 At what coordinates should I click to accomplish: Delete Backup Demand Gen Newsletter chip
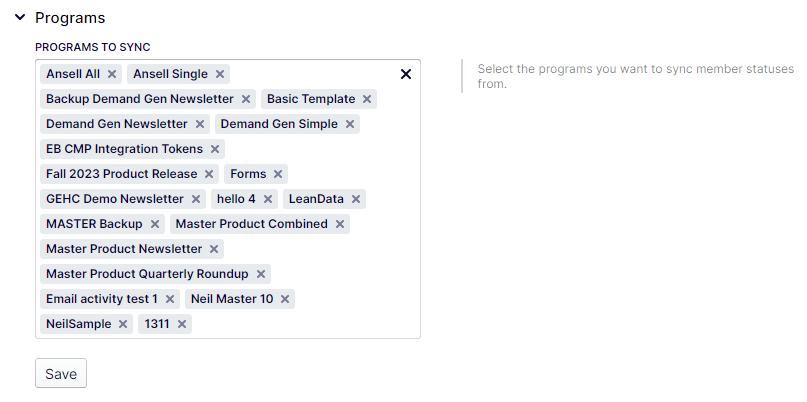point(246,99)
